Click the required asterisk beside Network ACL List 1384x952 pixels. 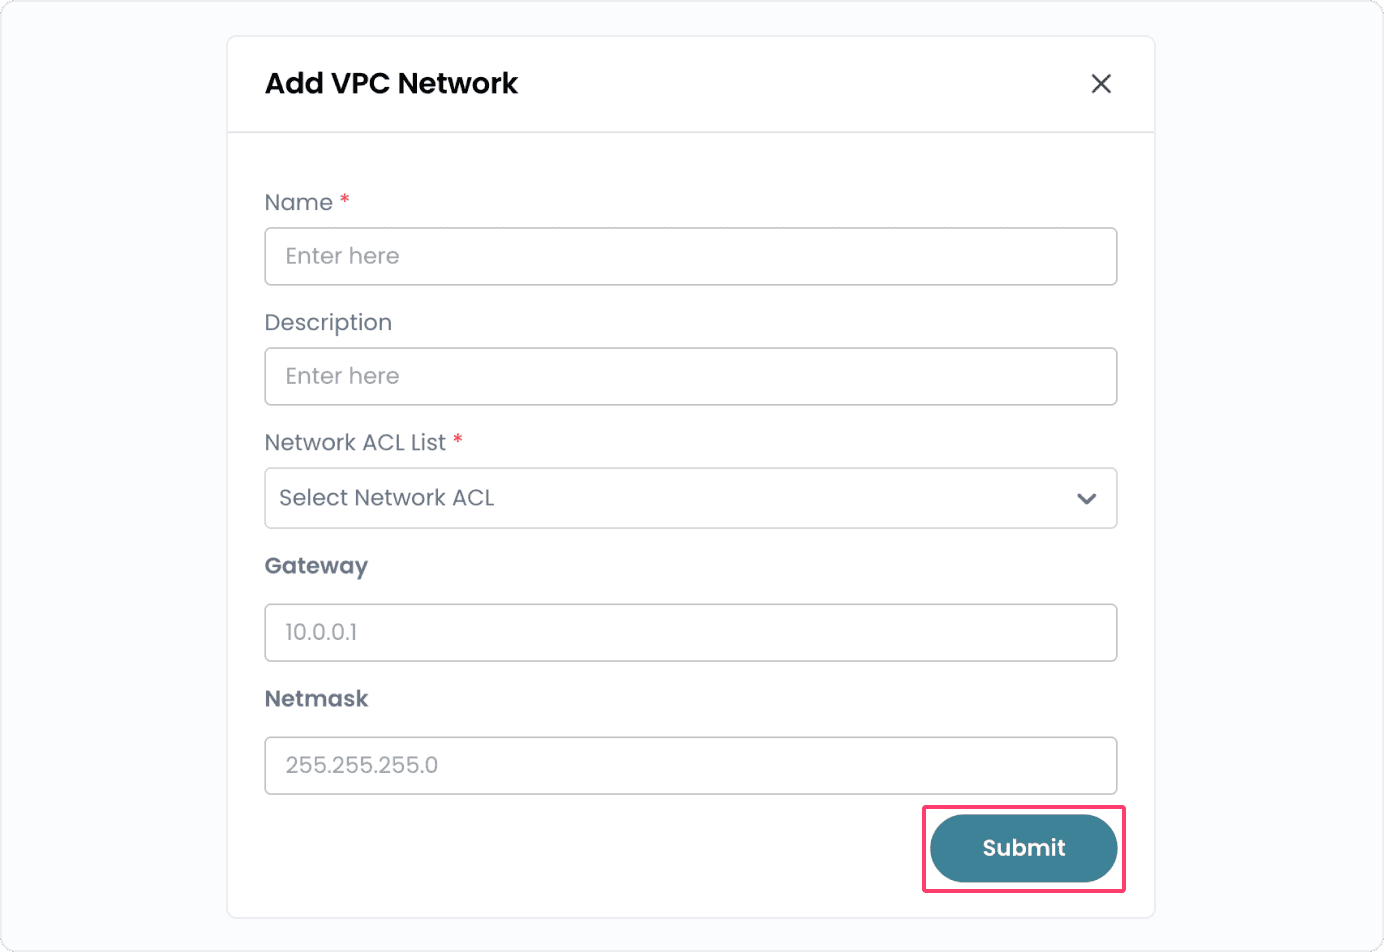coord(458,439)
